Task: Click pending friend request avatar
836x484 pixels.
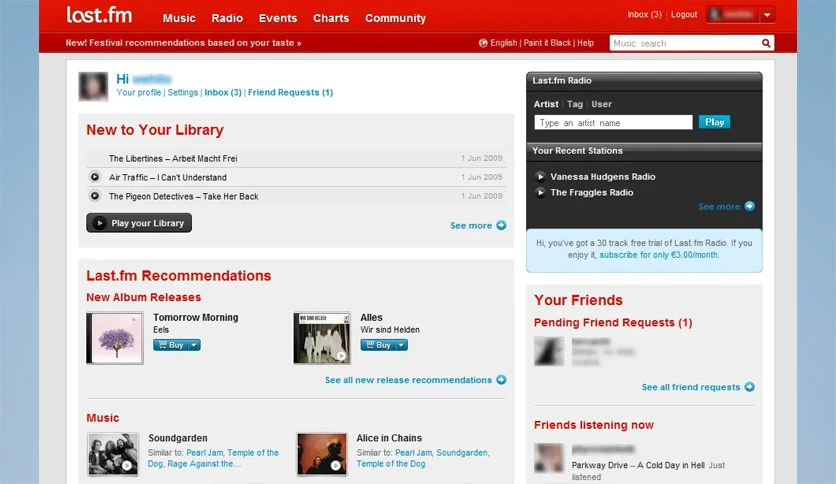Action: coord(549,351)
